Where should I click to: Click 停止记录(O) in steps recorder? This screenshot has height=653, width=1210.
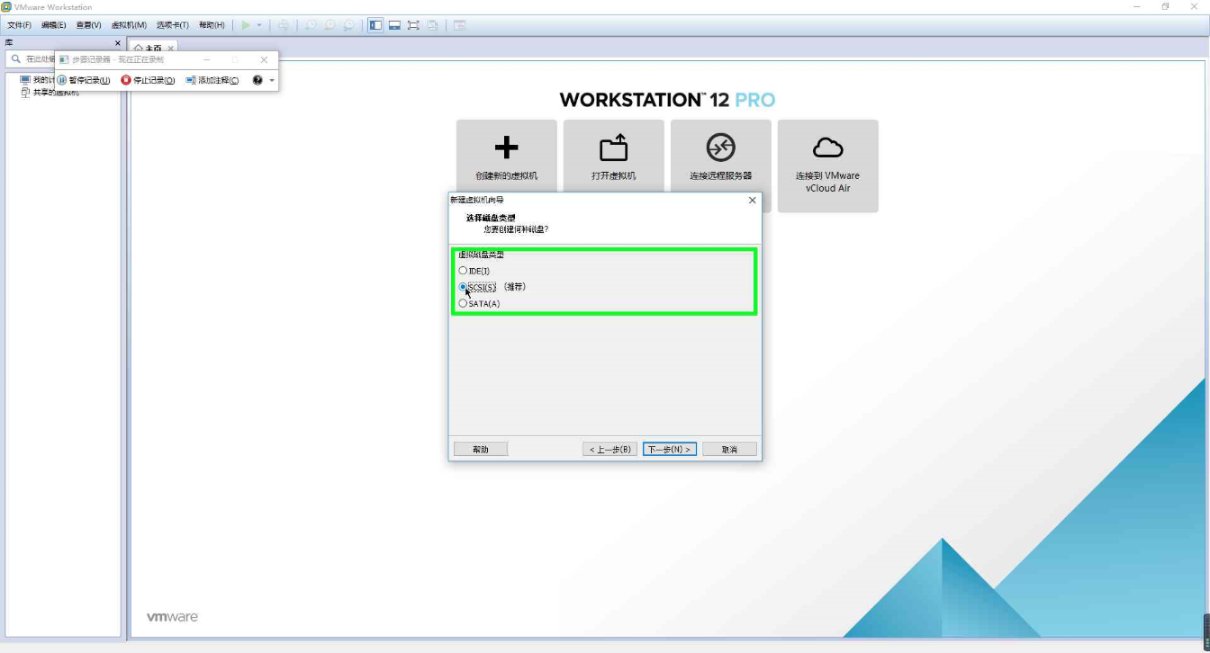coord(148,80)
